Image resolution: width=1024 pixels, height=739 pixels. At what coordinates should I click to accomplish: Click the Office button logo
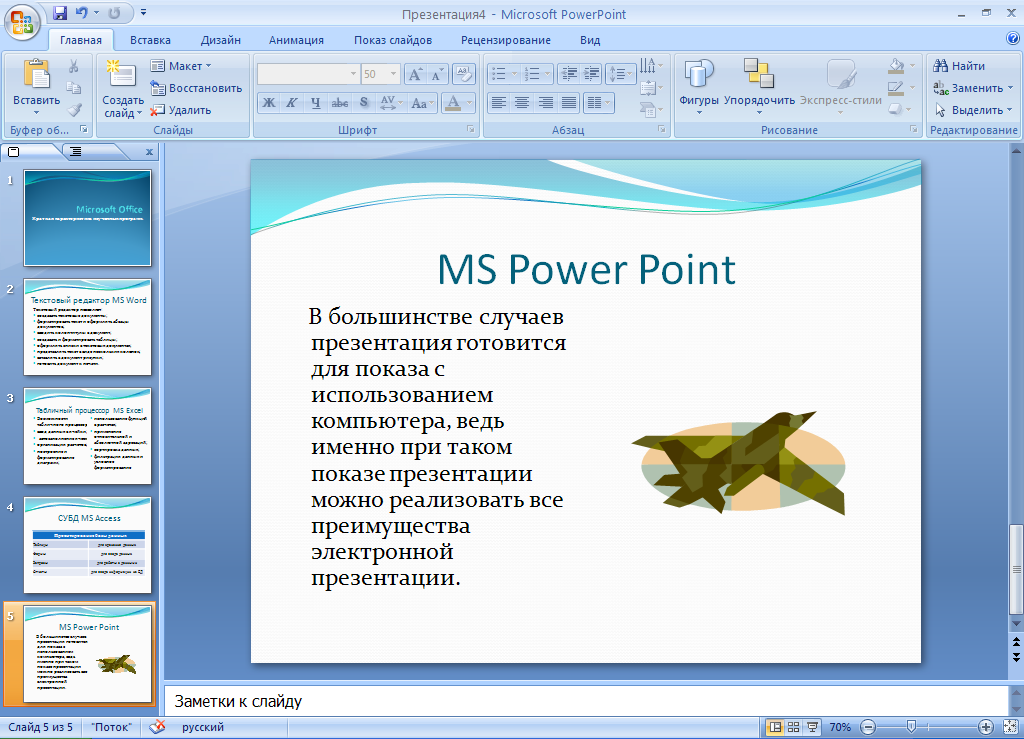22,22
